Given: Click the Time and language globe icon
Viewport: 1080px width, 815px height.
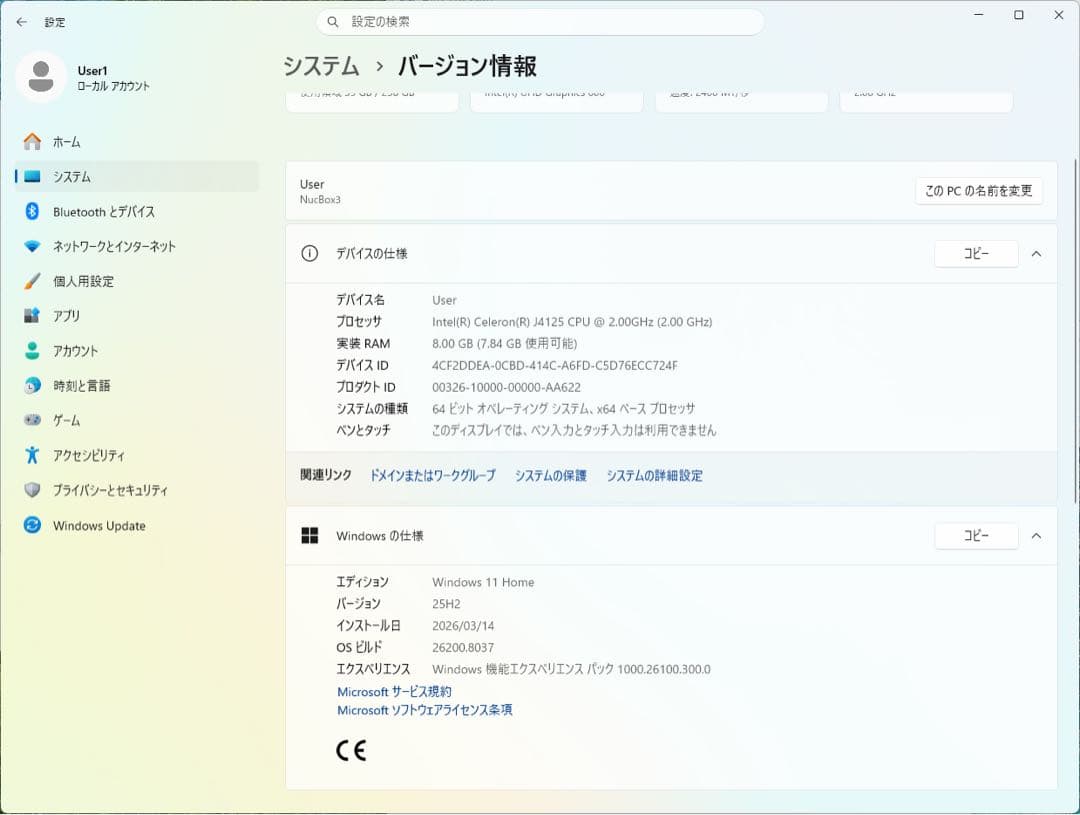Looking at the screenshot, I should tap(32, 385).
